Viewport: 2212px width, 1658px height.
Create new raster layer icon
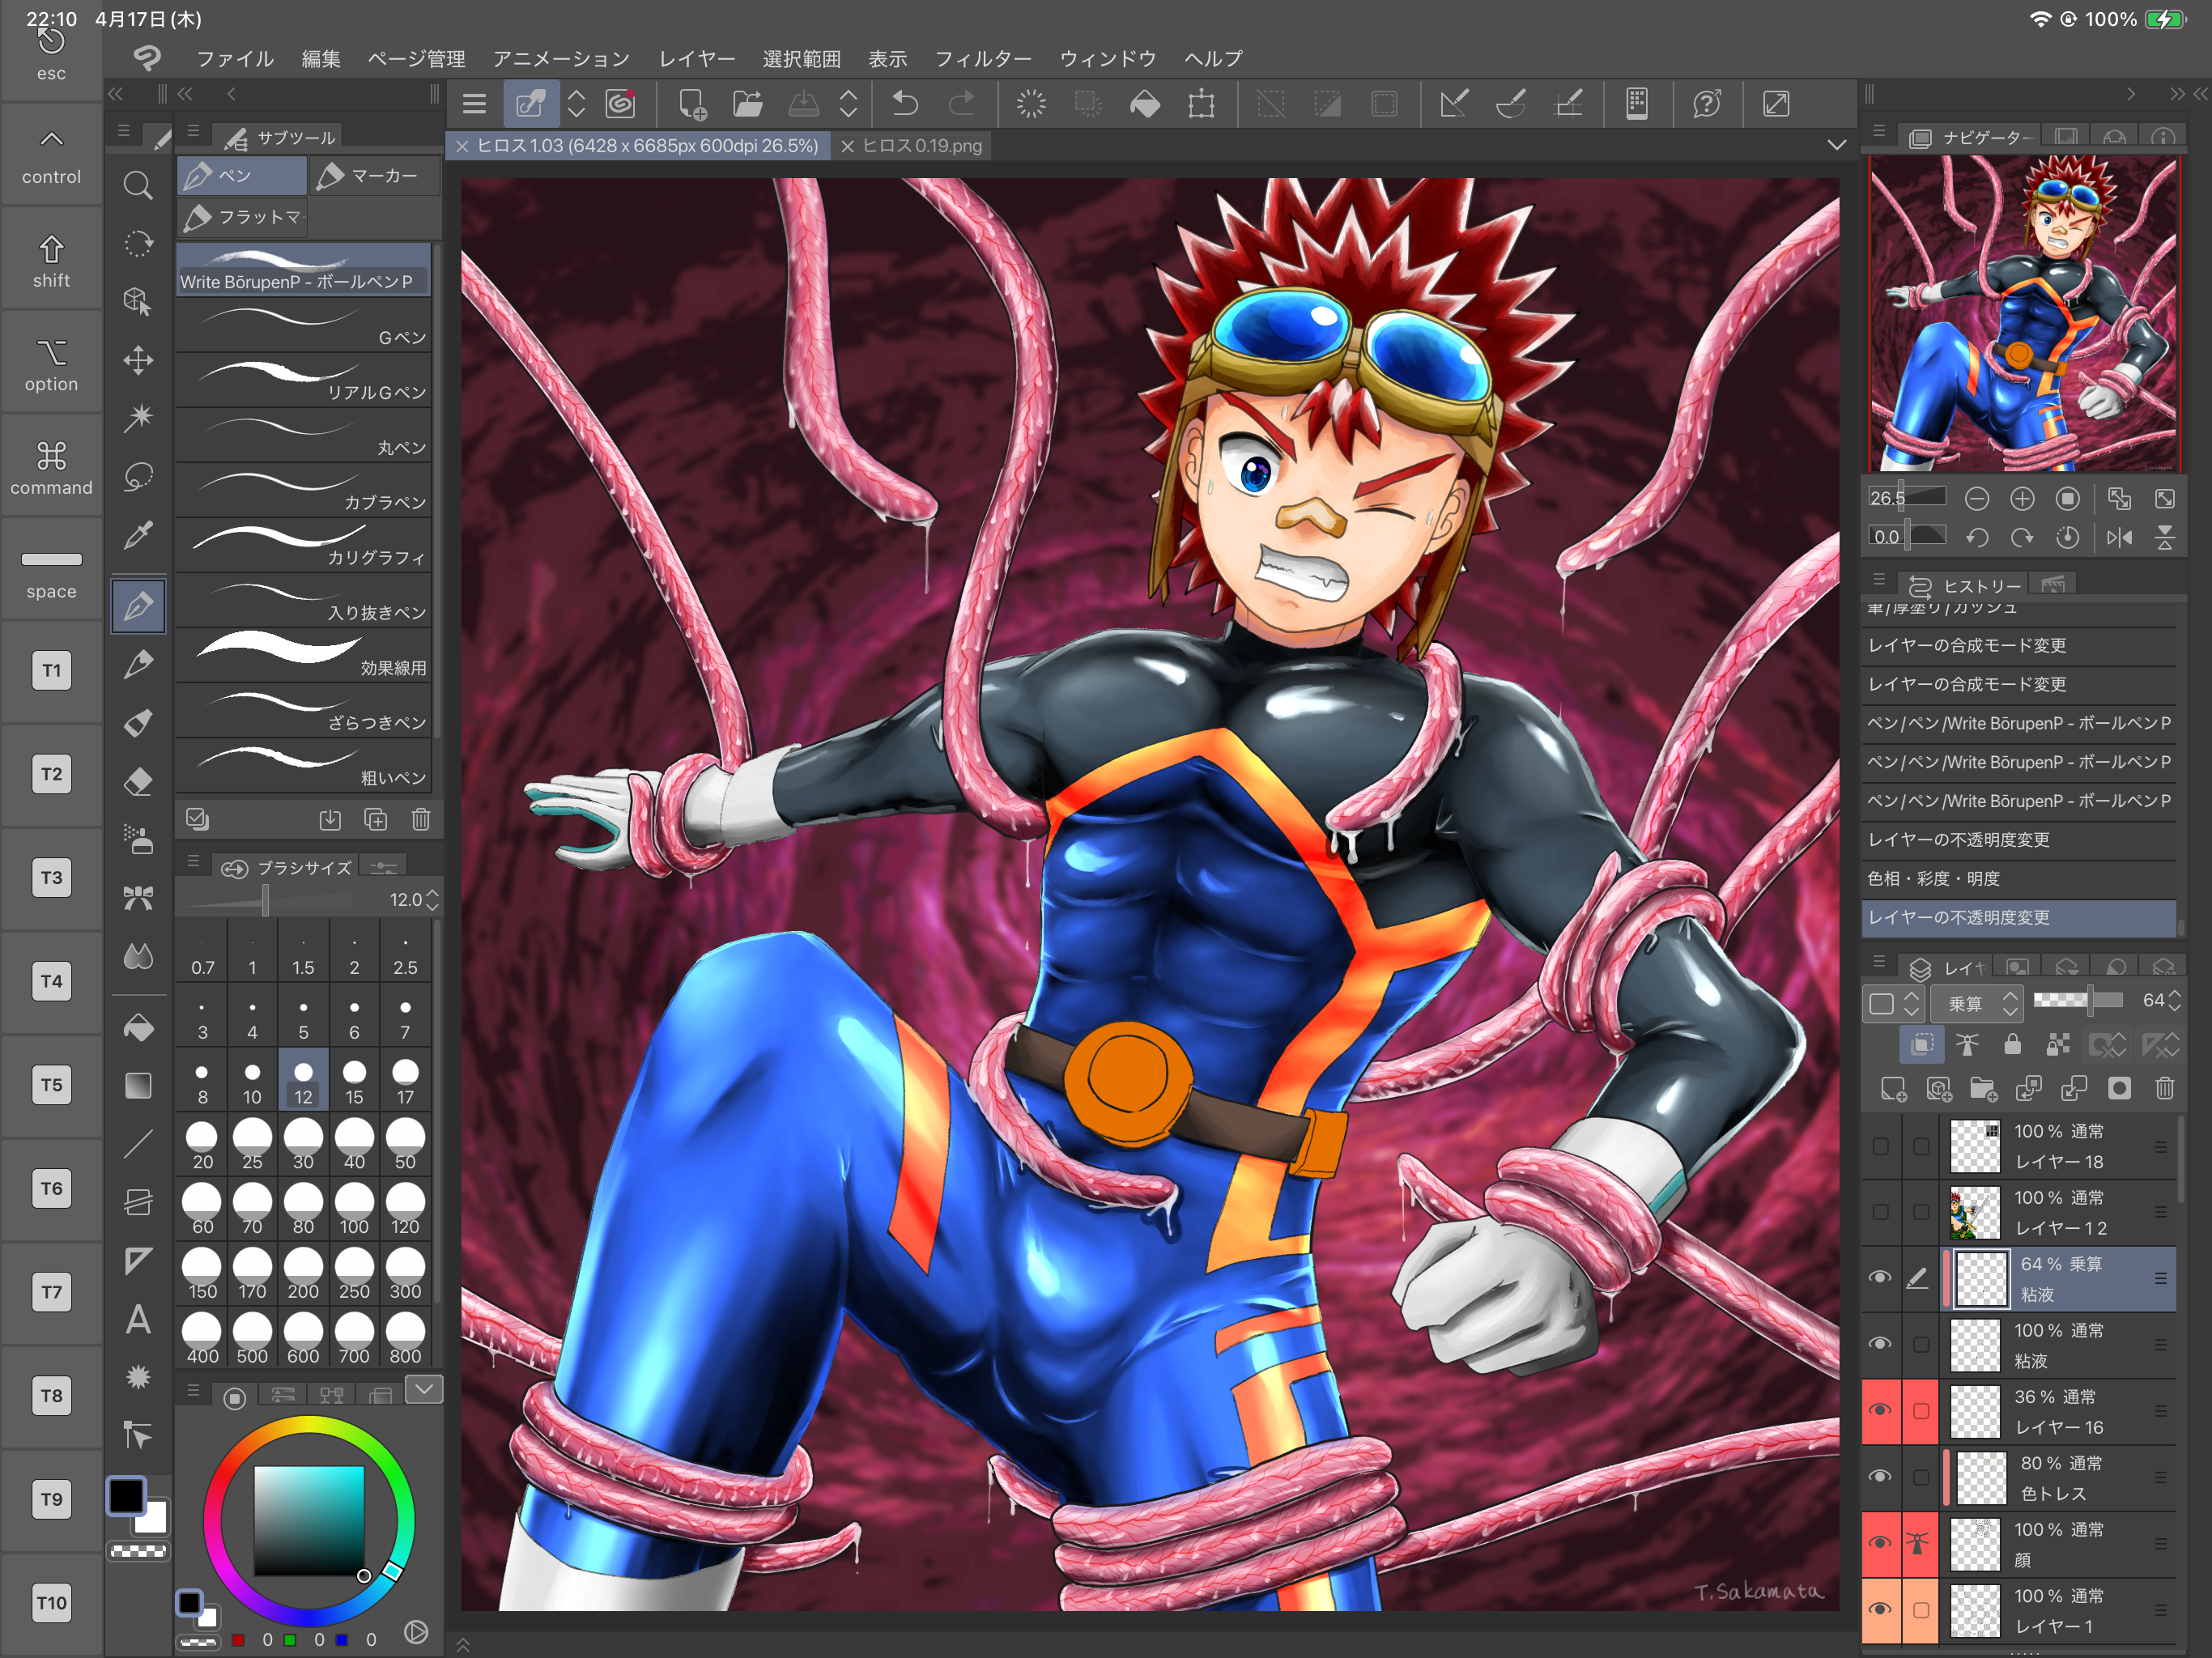tap(1893, 1088)
